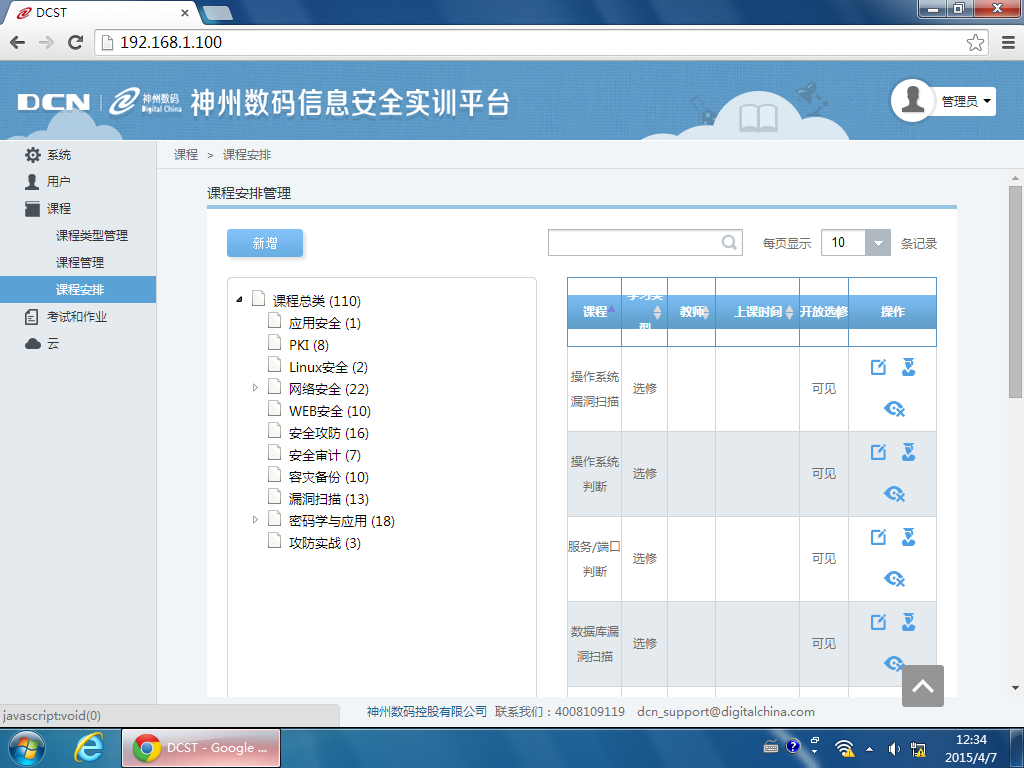Open Windows Start menu
The image size is (1024, 768).
point(27,748)
